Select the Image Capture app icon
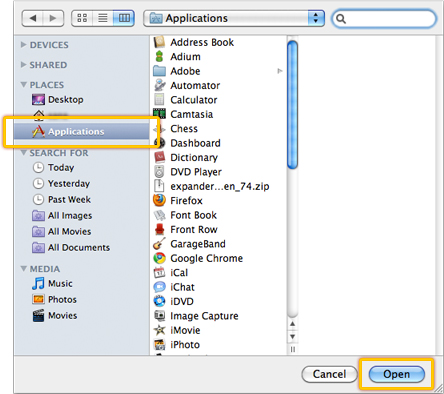This screenshot has height=394, width=444. pyautogui.click(x=159, y=316)
